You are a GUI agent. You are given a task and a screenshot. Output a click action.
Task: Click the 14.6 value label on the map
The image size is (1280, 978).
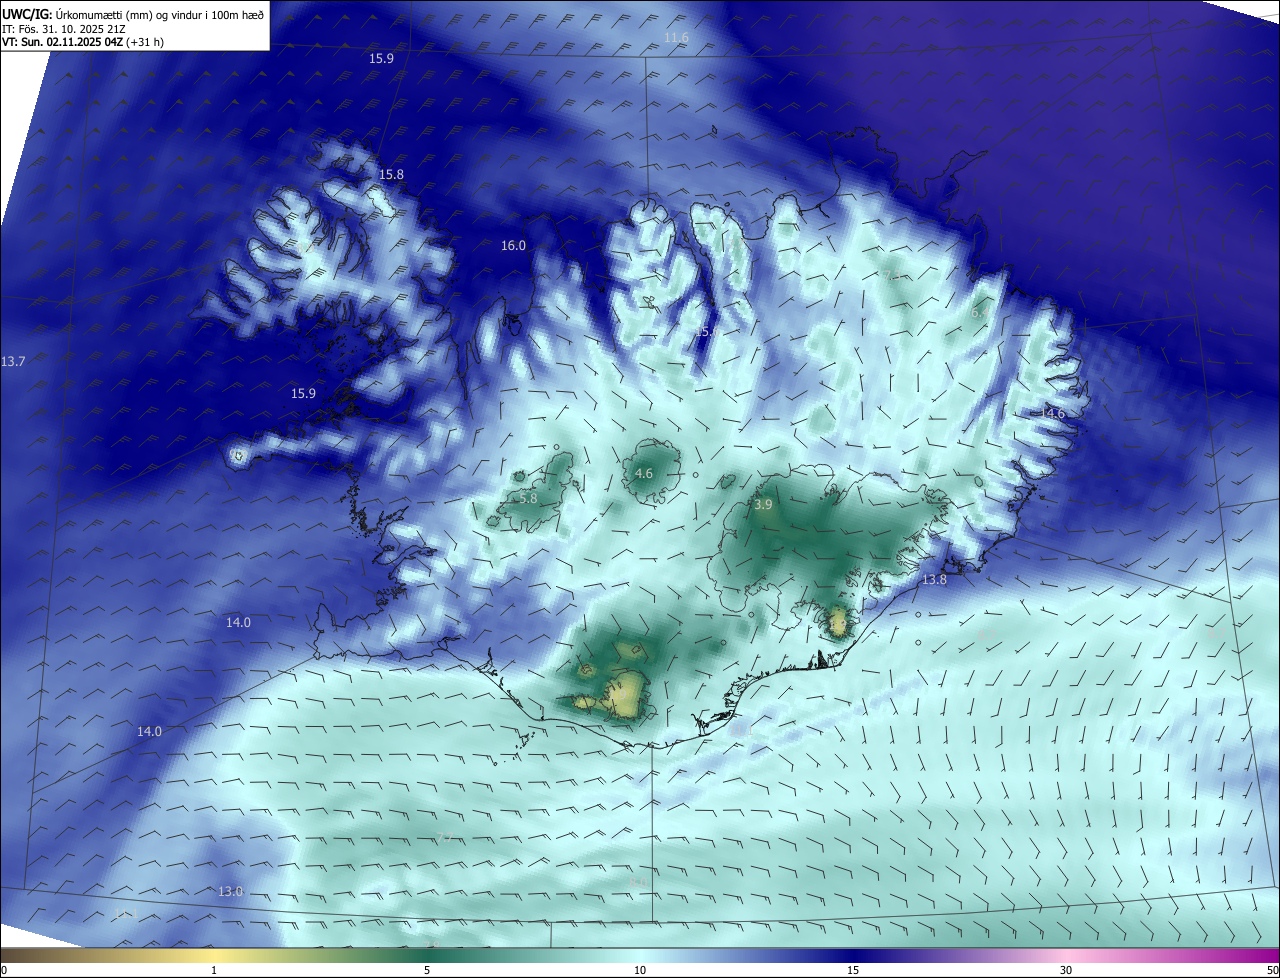click(1053, 414)
